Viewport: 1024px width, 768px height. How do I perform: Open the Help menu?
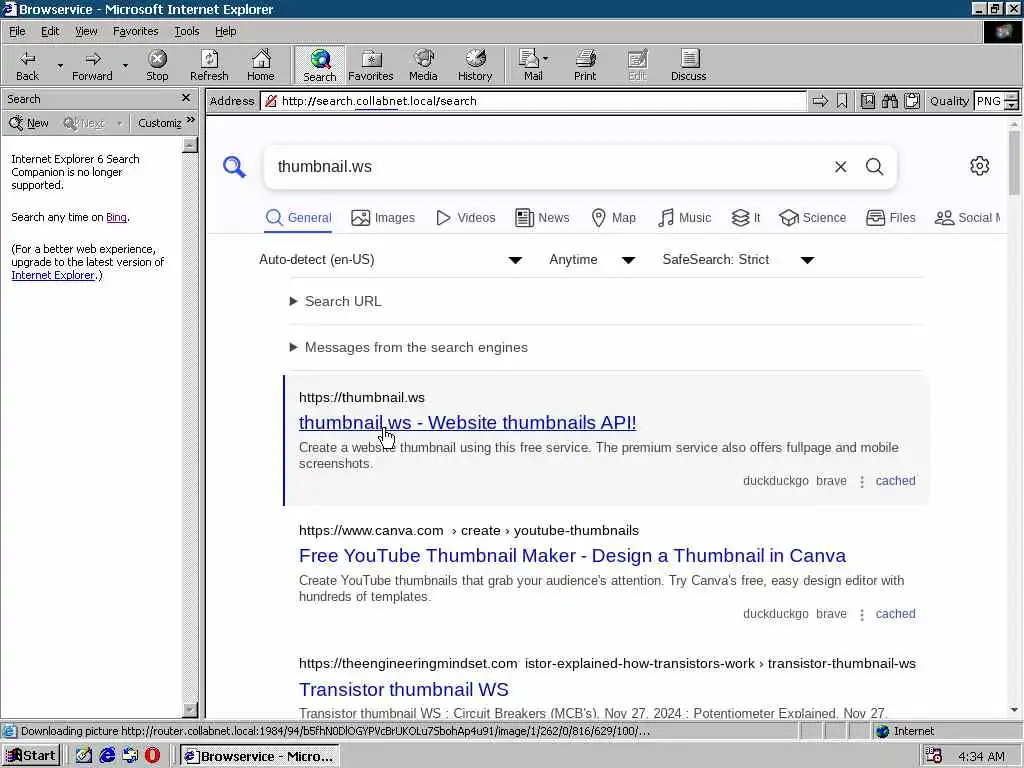225,31
